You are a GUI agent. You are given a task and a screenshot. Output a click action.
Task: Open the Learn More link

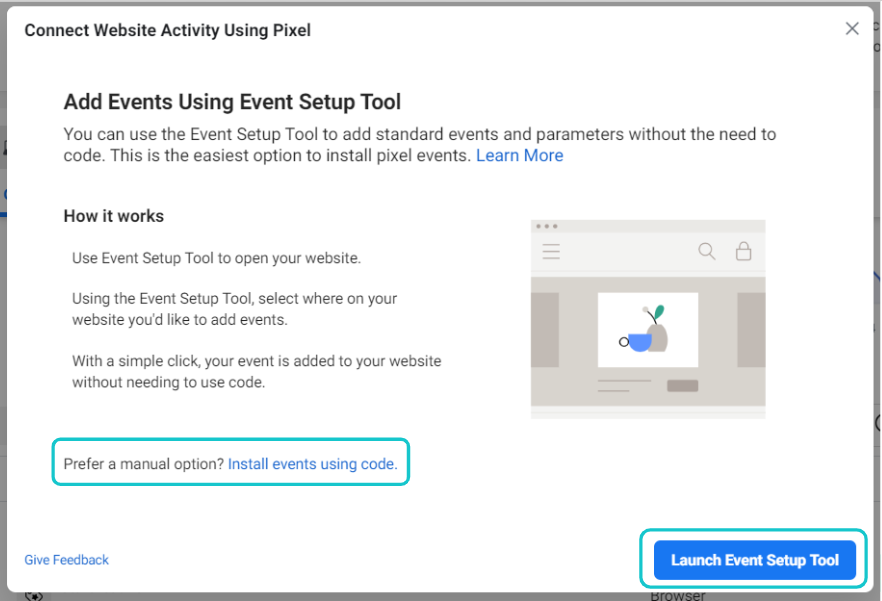click(x=519, y=155)
